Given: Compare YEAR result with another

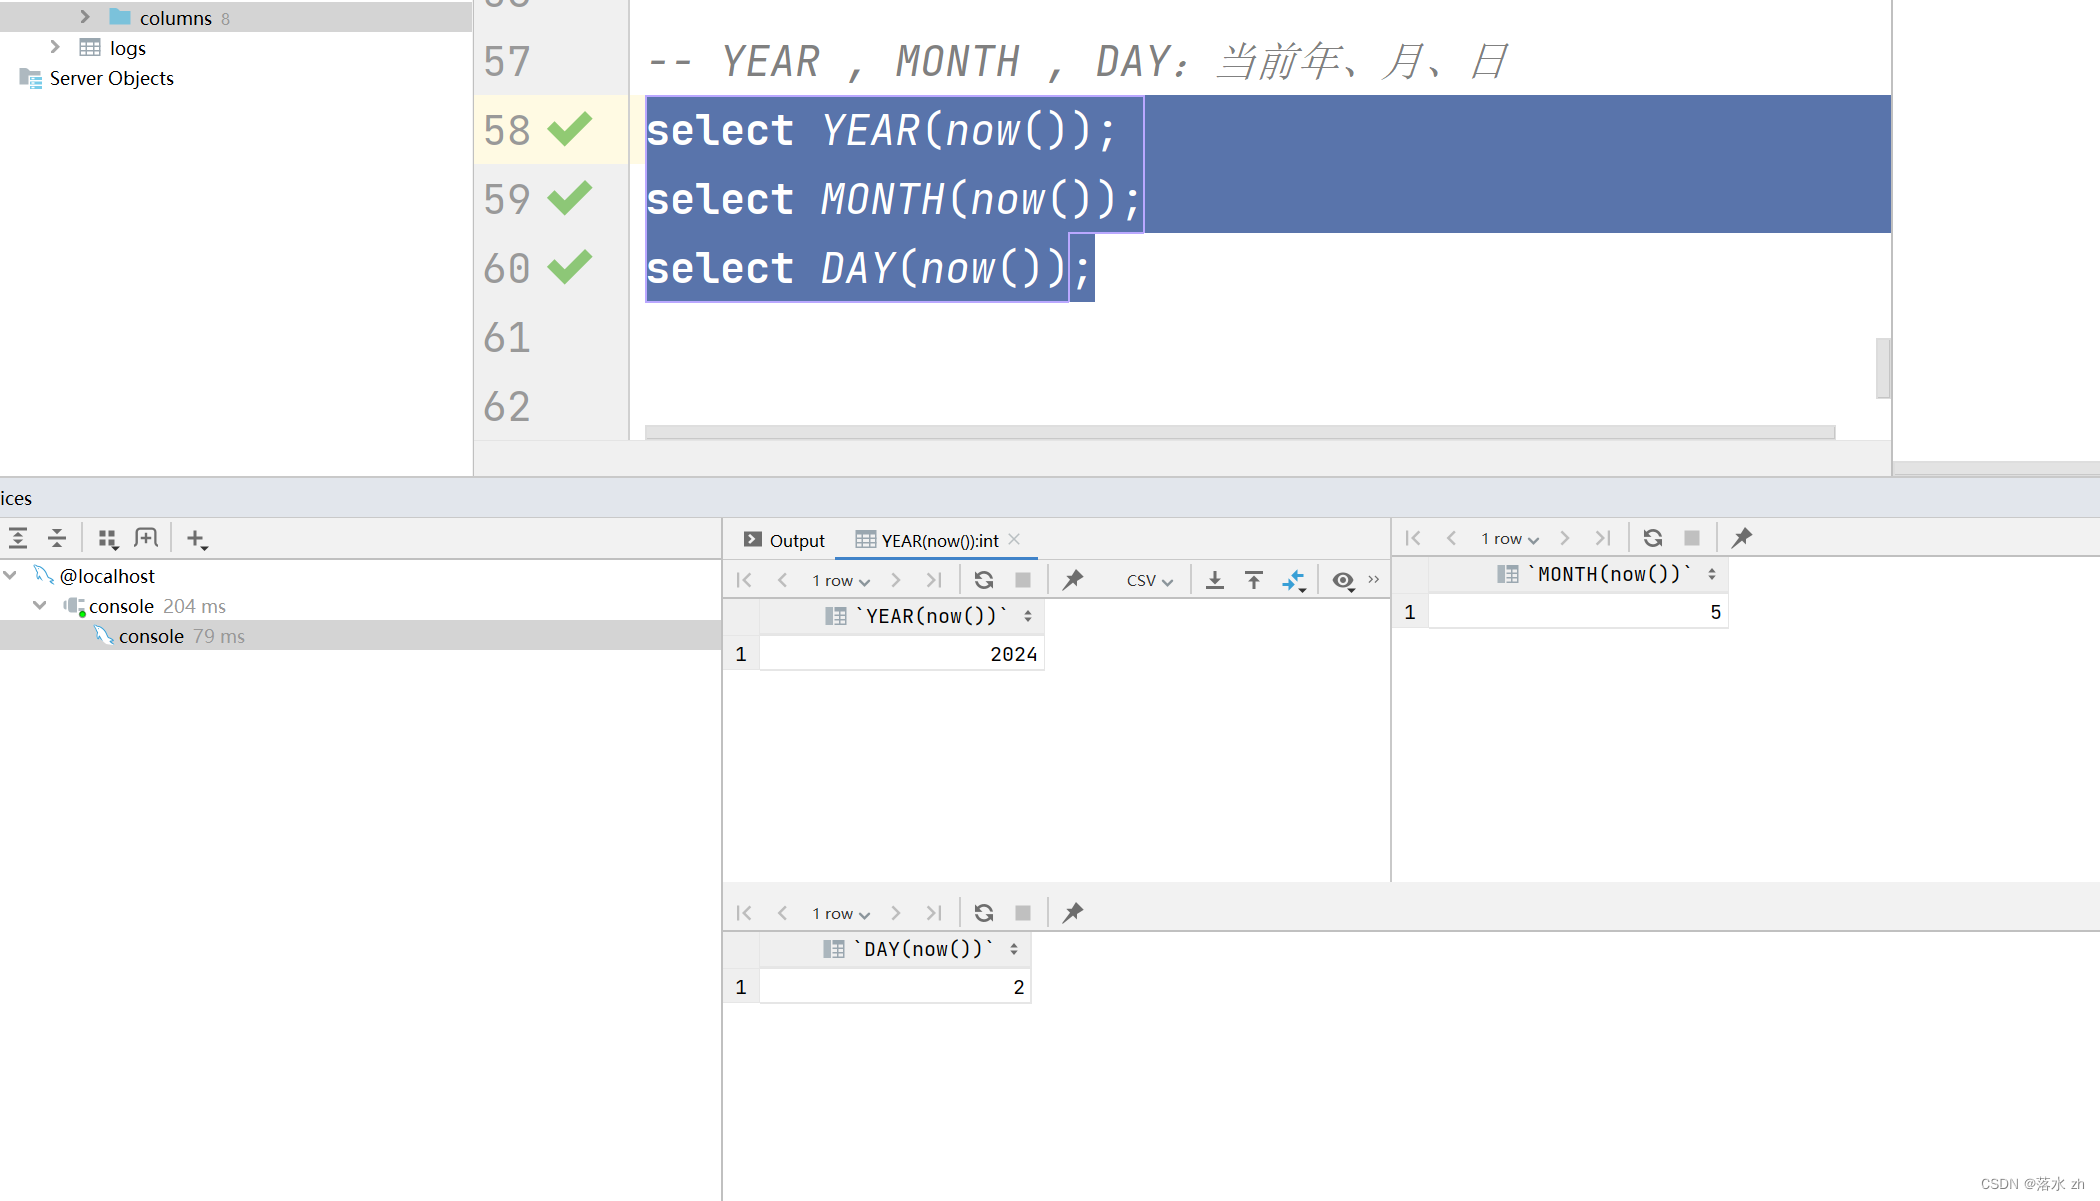Looking at the screenshot, I should click(x=1294, y=580).
